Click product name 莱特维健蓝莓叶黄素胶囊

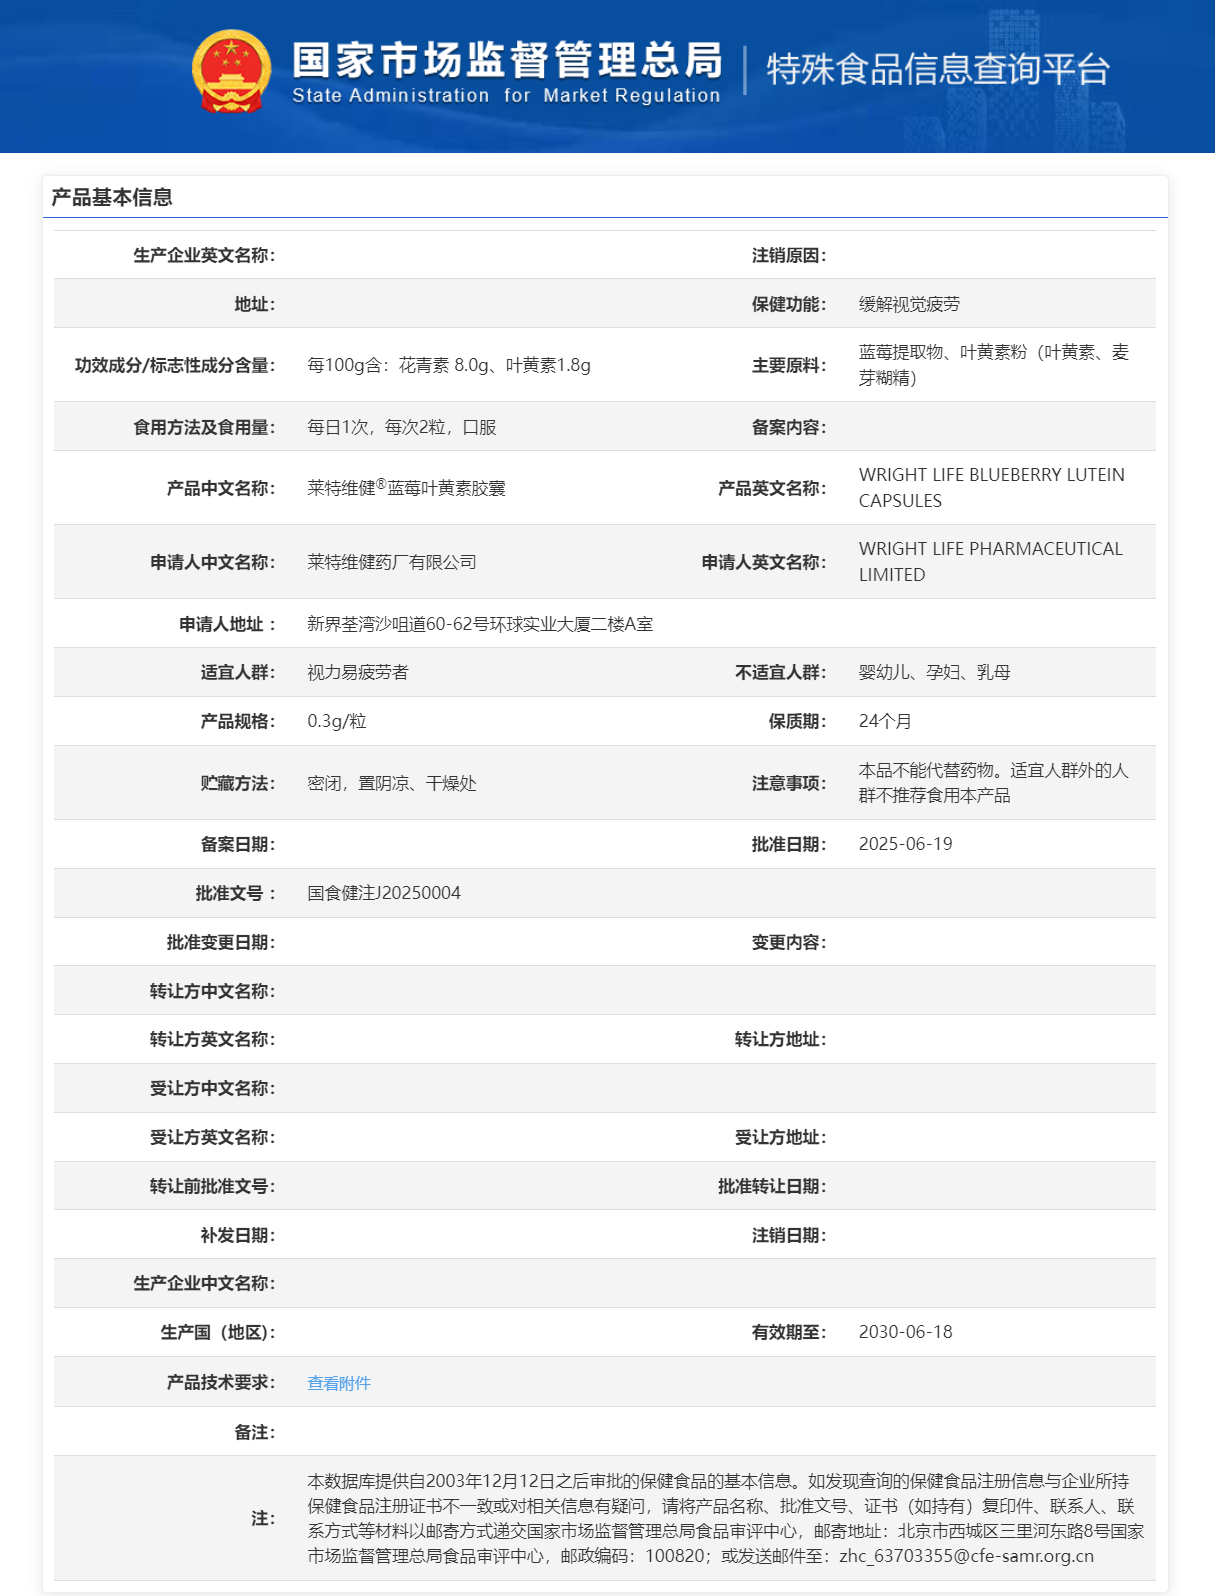pos(406,488)
